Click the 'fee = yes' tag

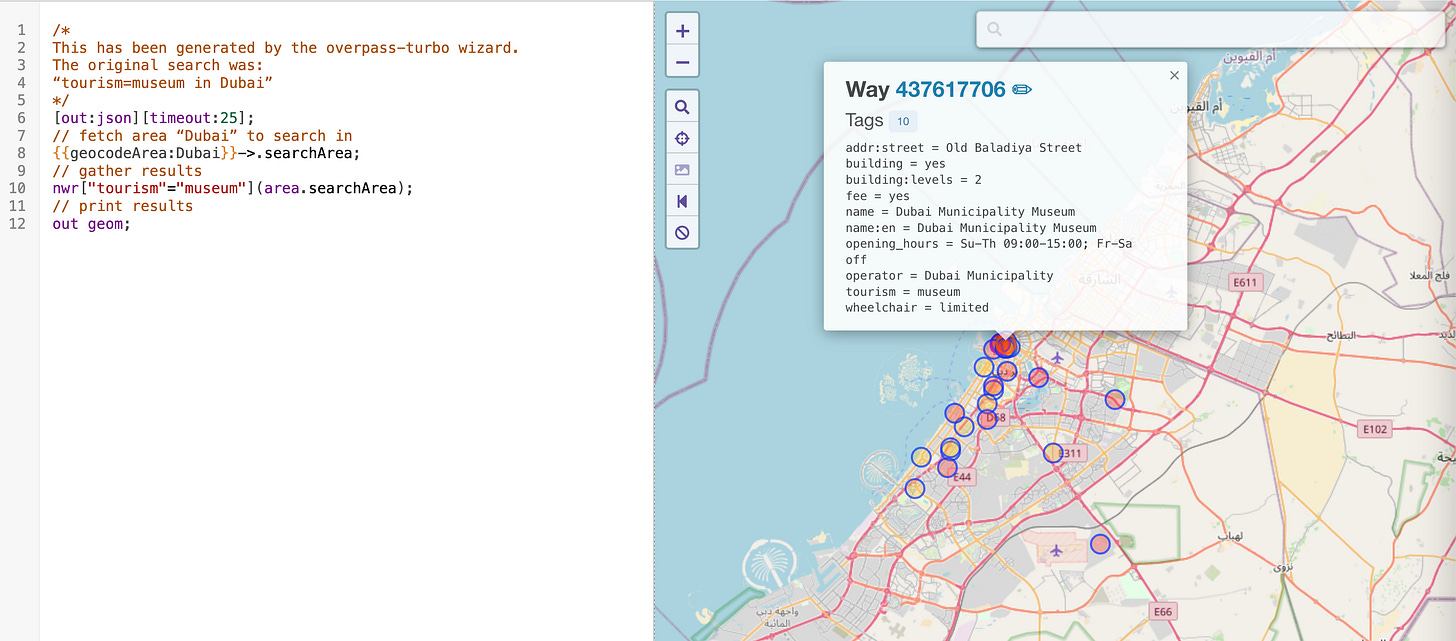[x=878, y=196]
